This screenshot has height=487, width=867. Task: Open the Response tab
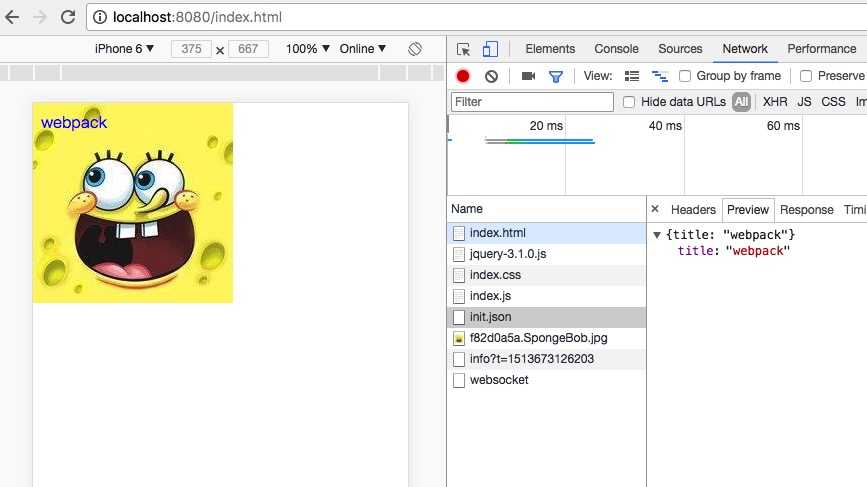coord(806,210)
